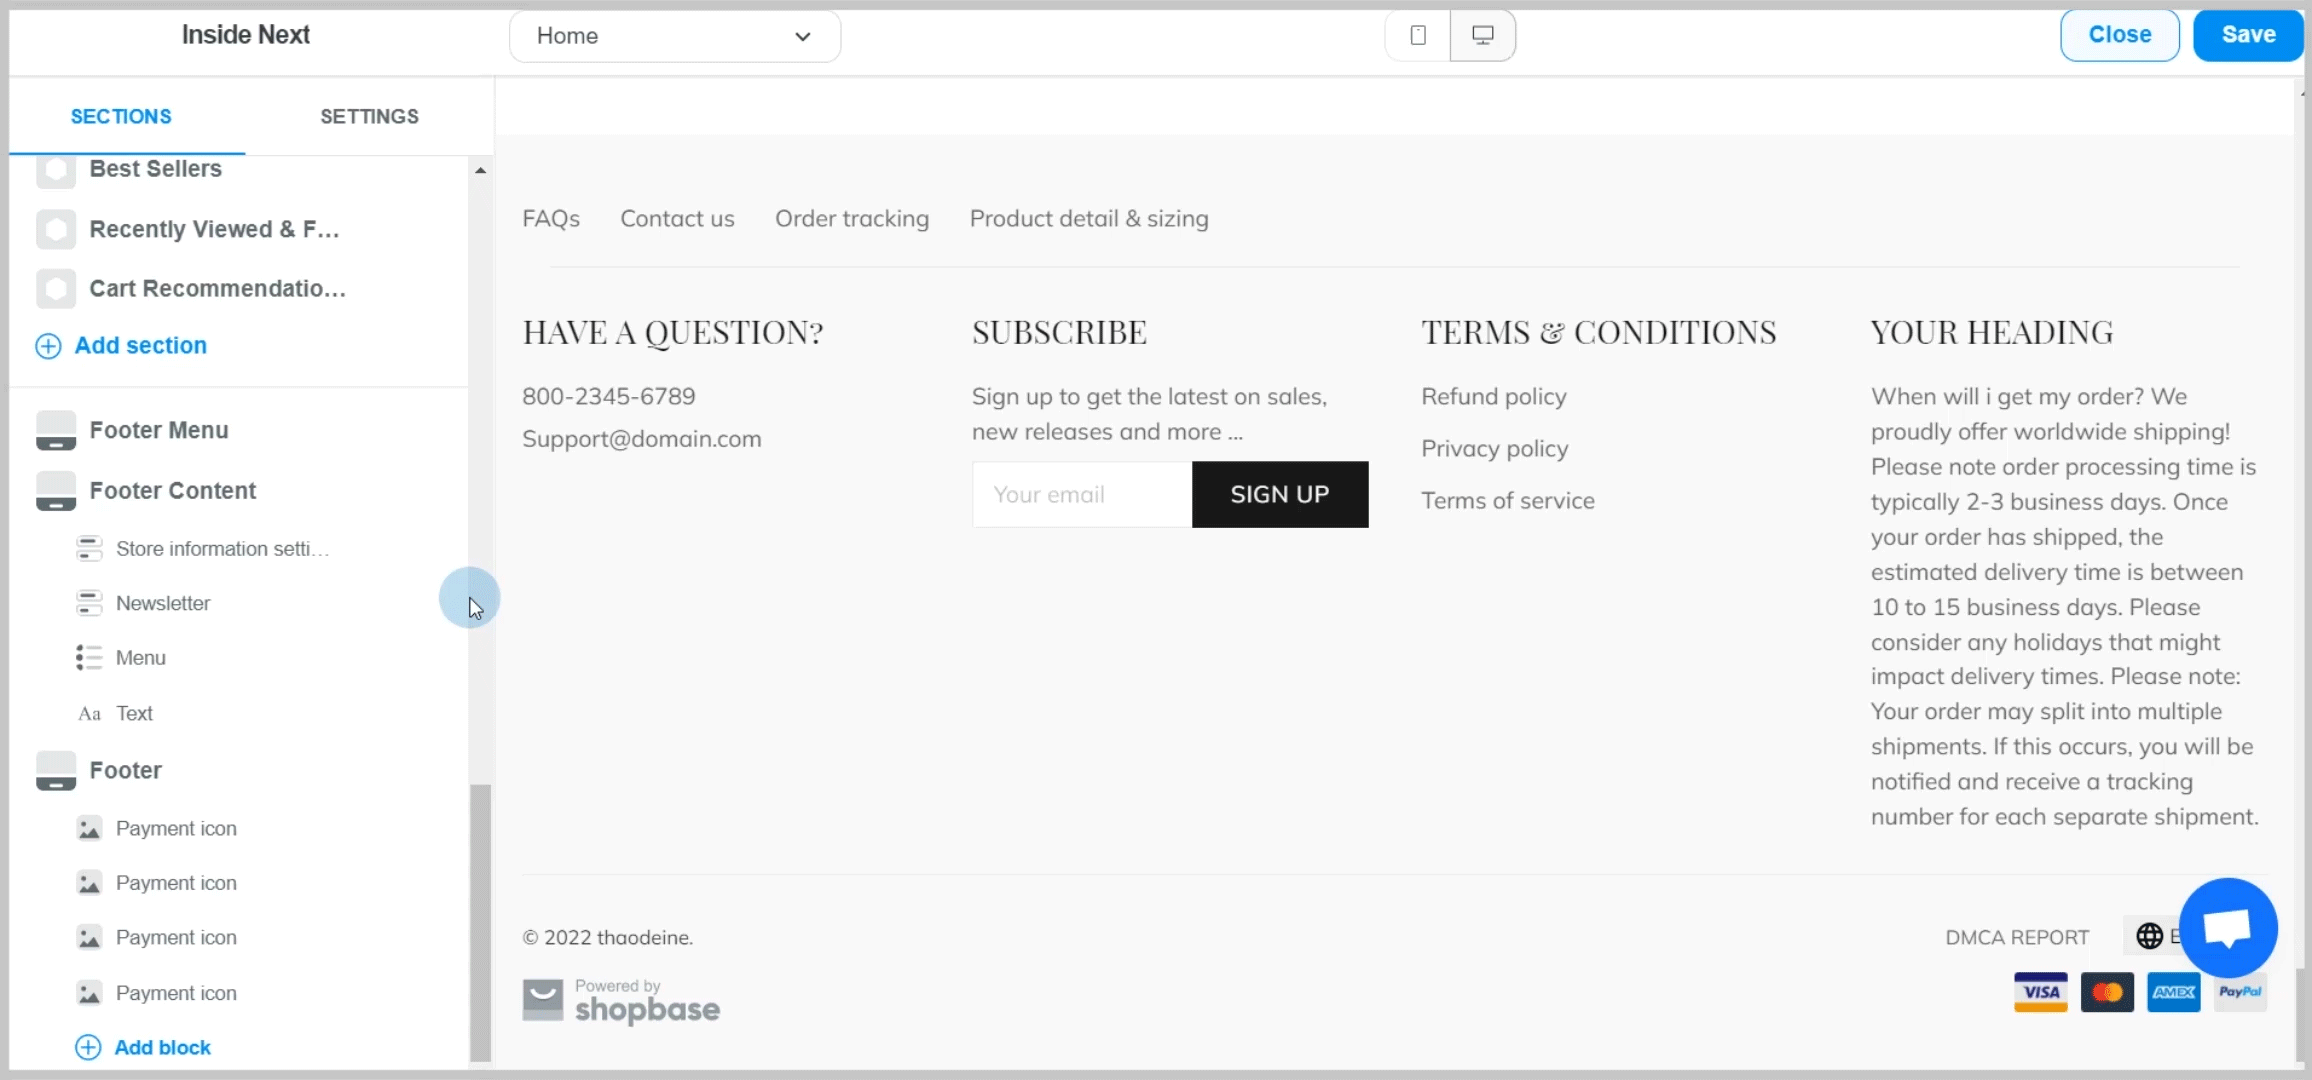
Task: Click the TERMS & CONDITIONS heading
Action: pyautogui.click(x=1599, y=332)
